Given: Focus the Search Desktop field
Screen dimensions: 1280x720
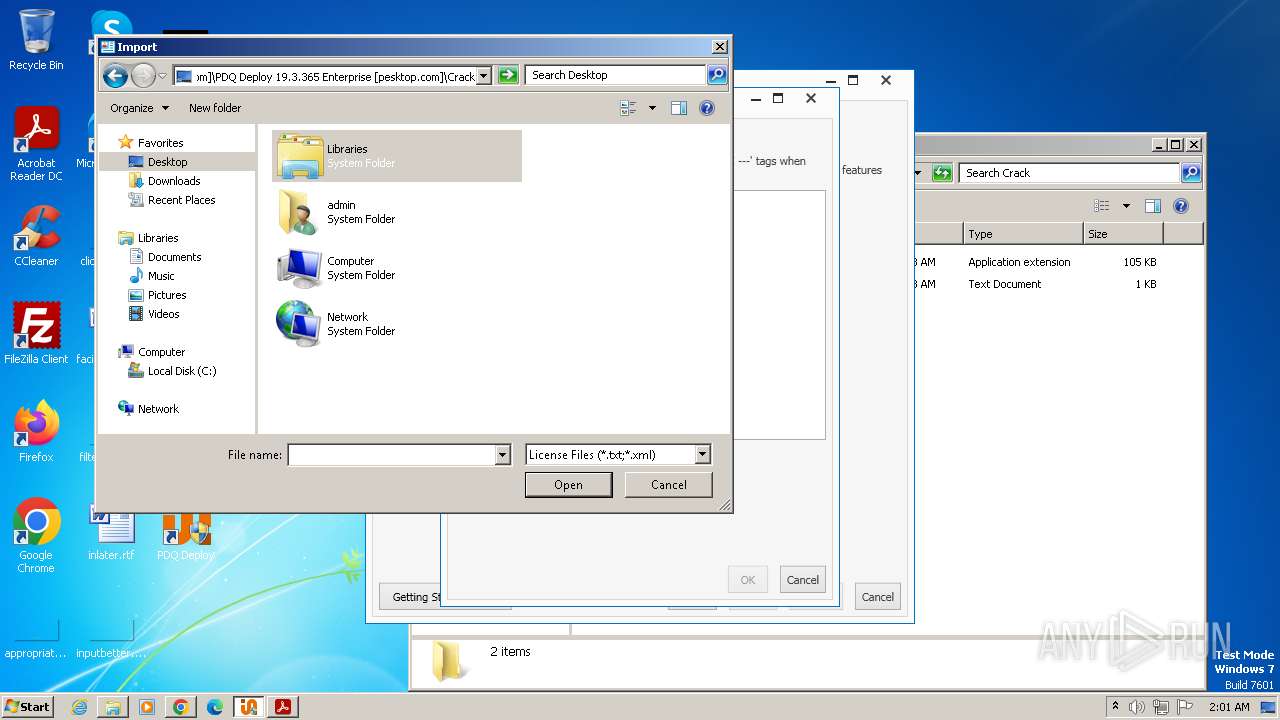Looking at the screenshot, I should pos(615,75).
